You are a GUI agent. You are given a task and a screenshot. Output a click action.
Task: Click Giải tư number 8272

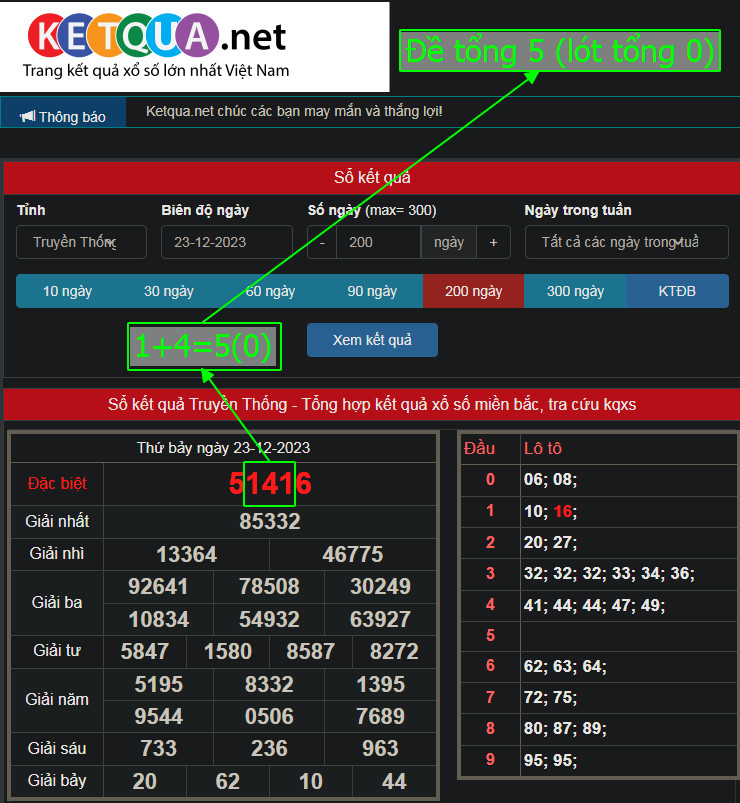point(394,651)
